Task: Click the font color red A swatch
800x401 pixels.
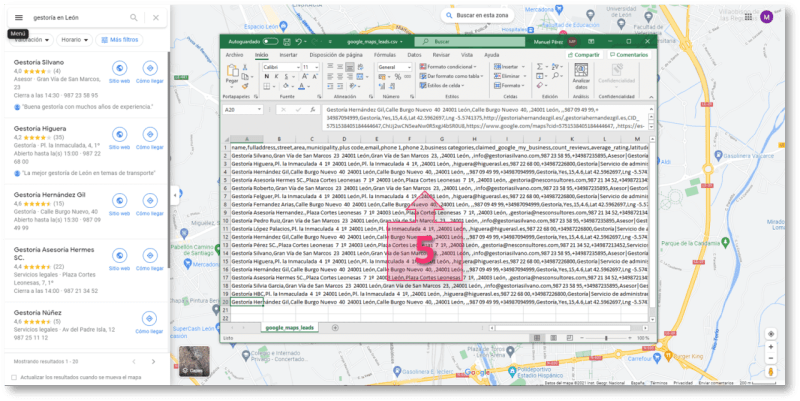Action: tap(302, 86)
